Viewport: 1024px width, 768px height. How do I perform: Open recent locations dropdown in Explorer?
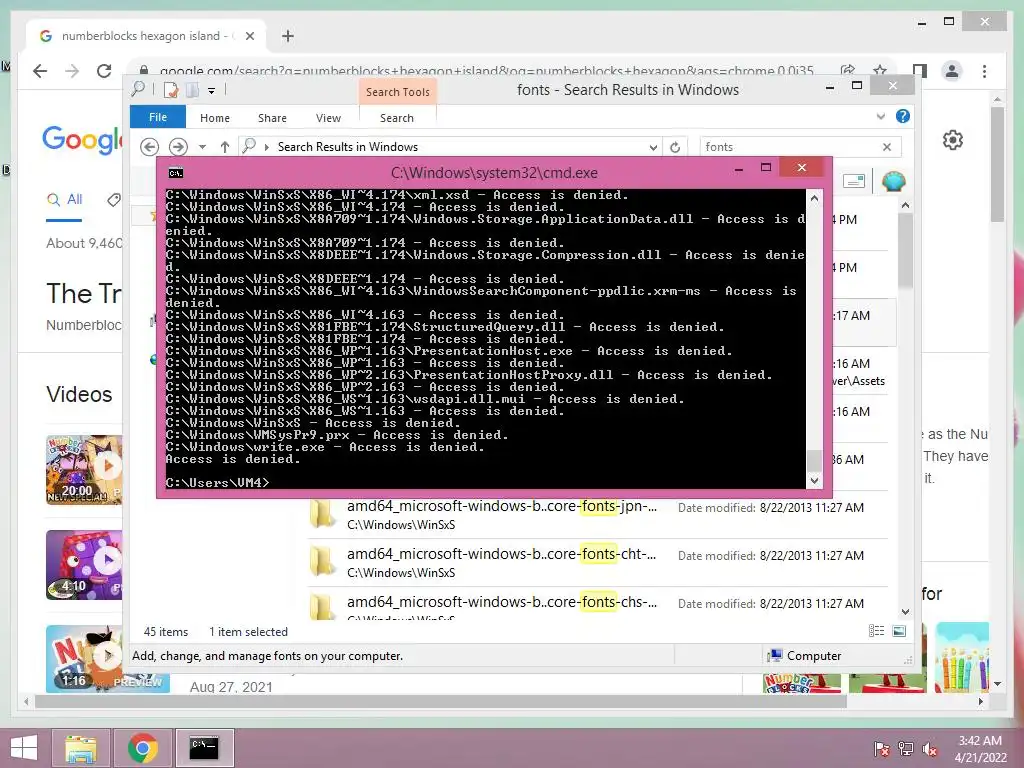click(x=202, y=147)
